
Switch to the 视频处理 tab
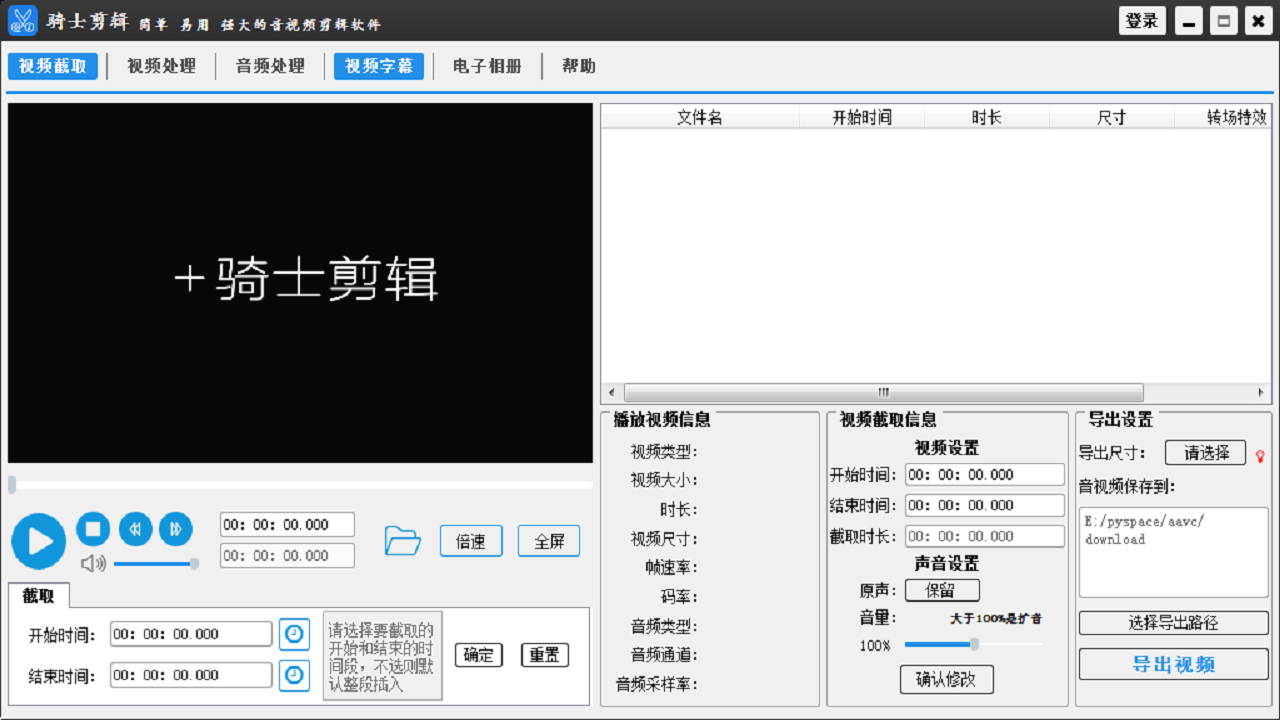160,67
